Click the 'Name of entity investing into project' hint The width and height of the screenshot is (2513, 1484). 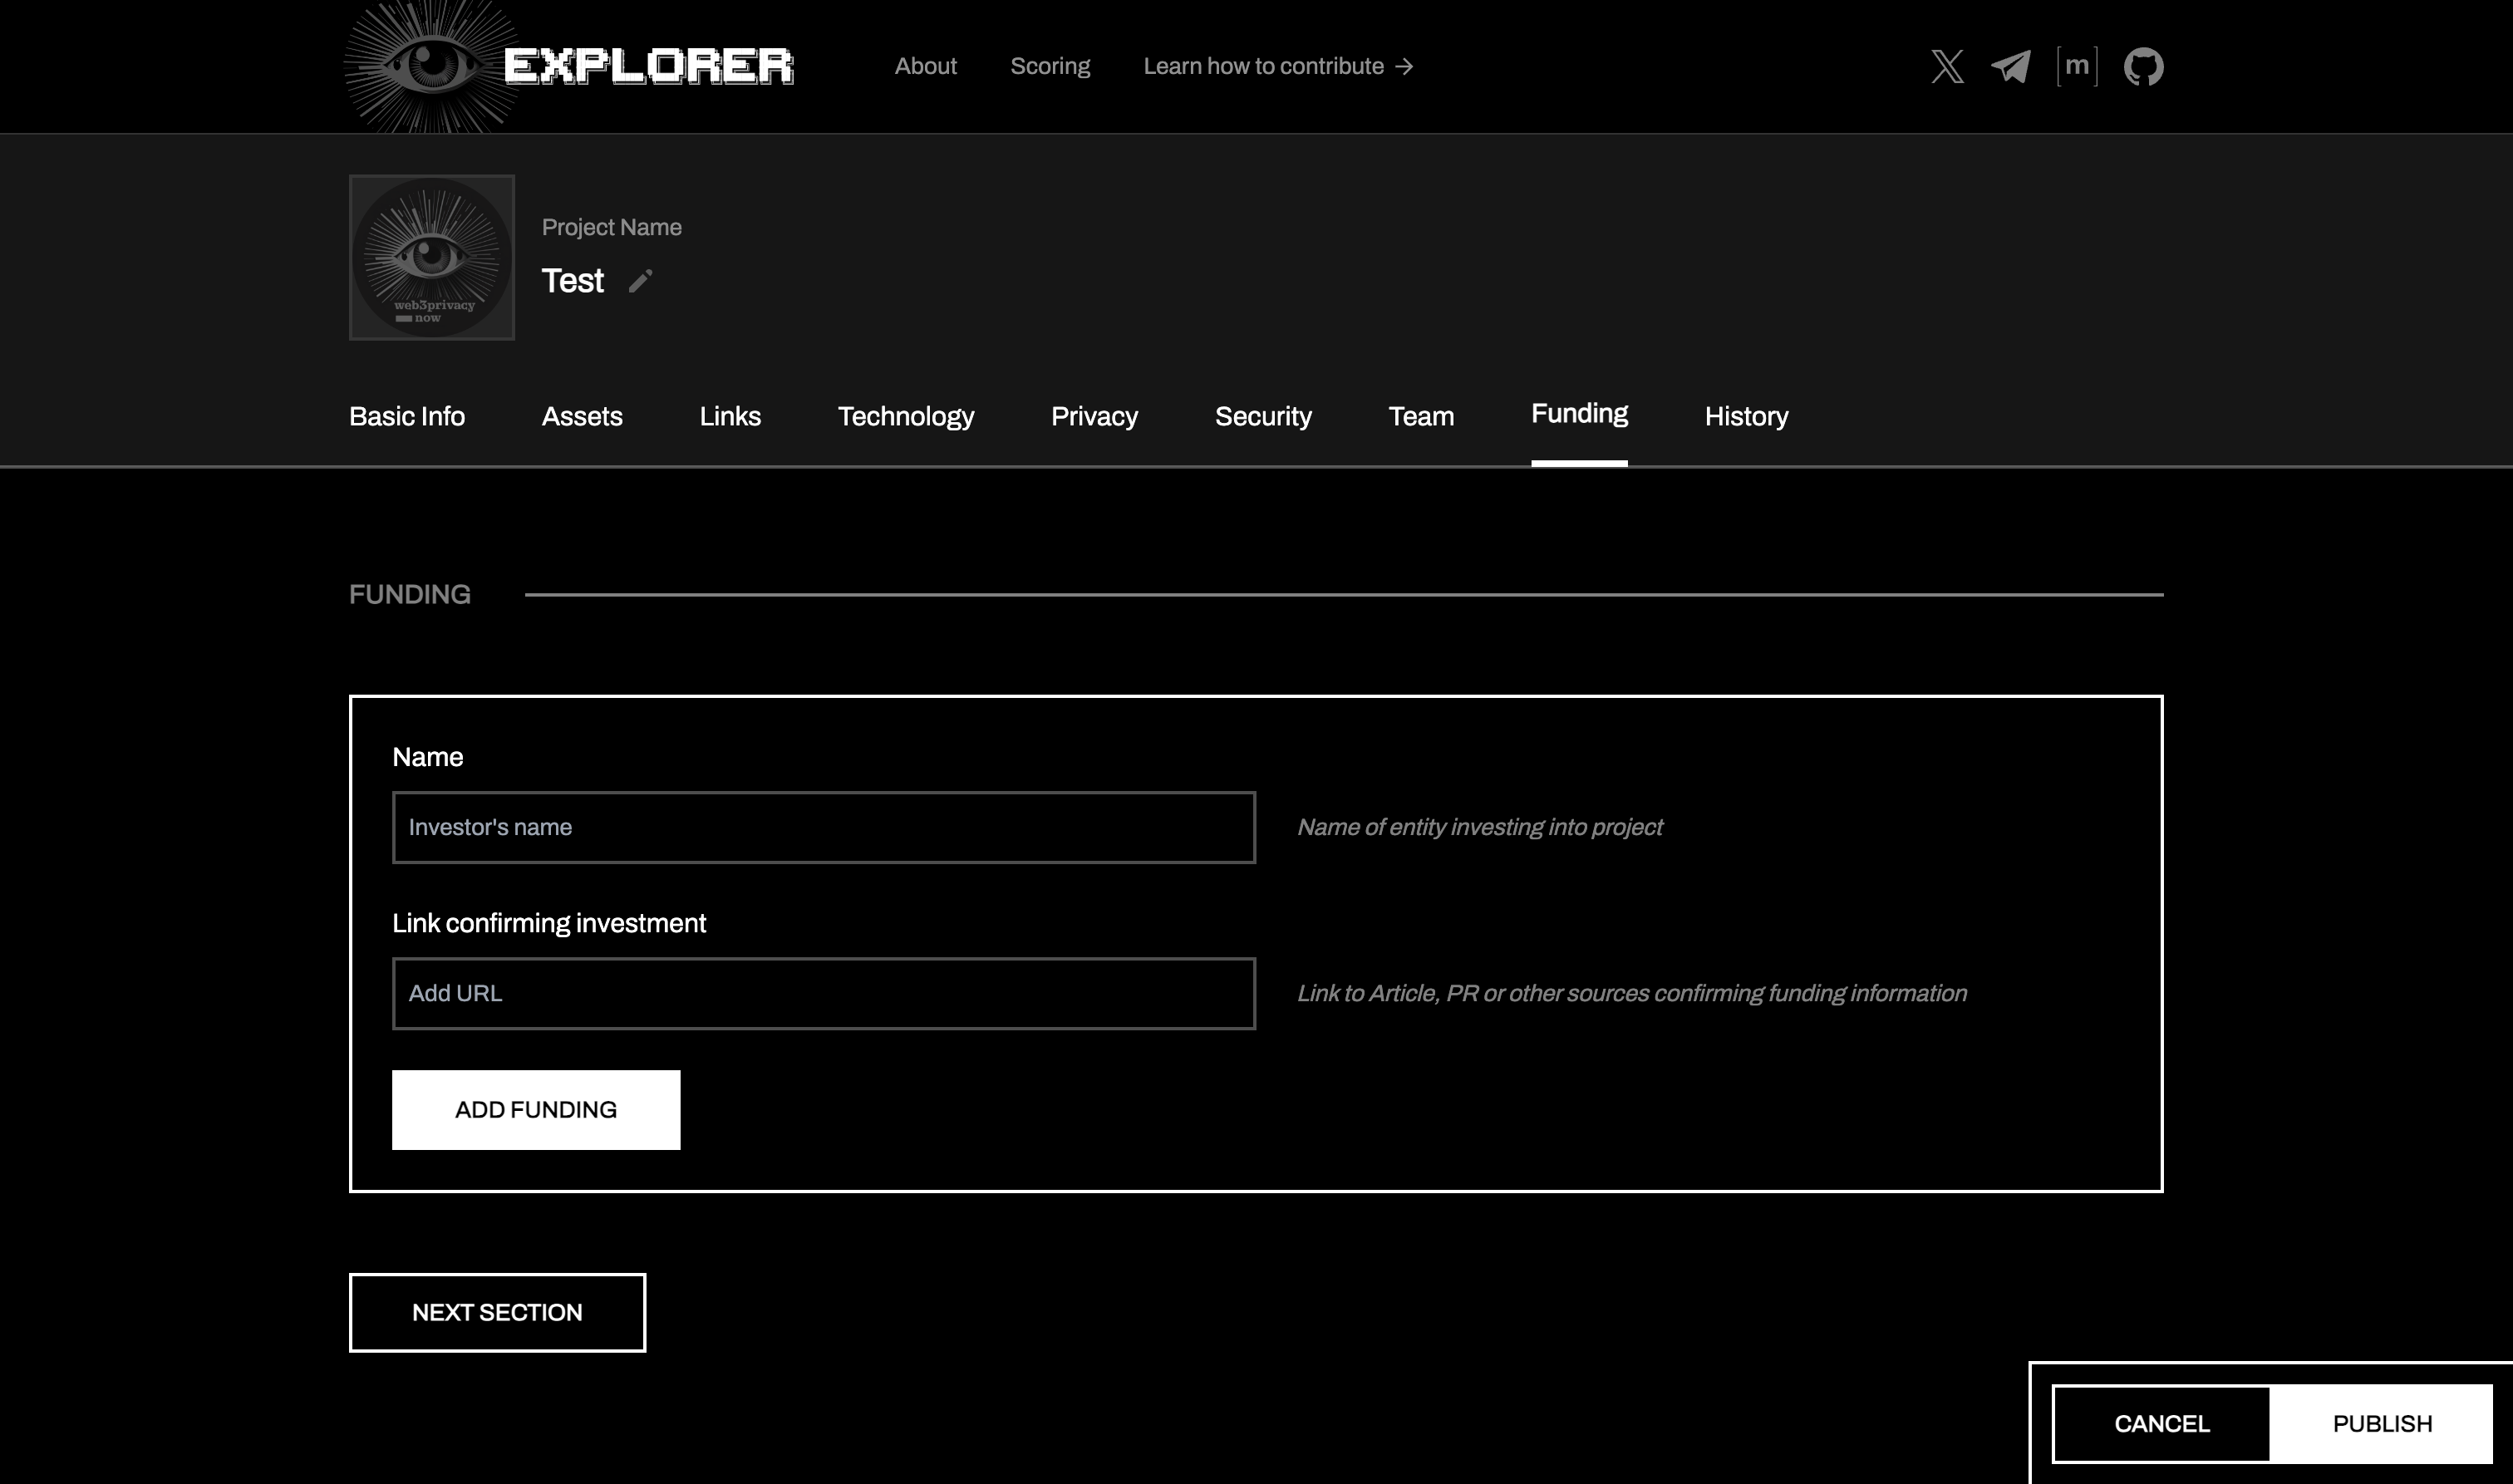tap(1479, 827)
